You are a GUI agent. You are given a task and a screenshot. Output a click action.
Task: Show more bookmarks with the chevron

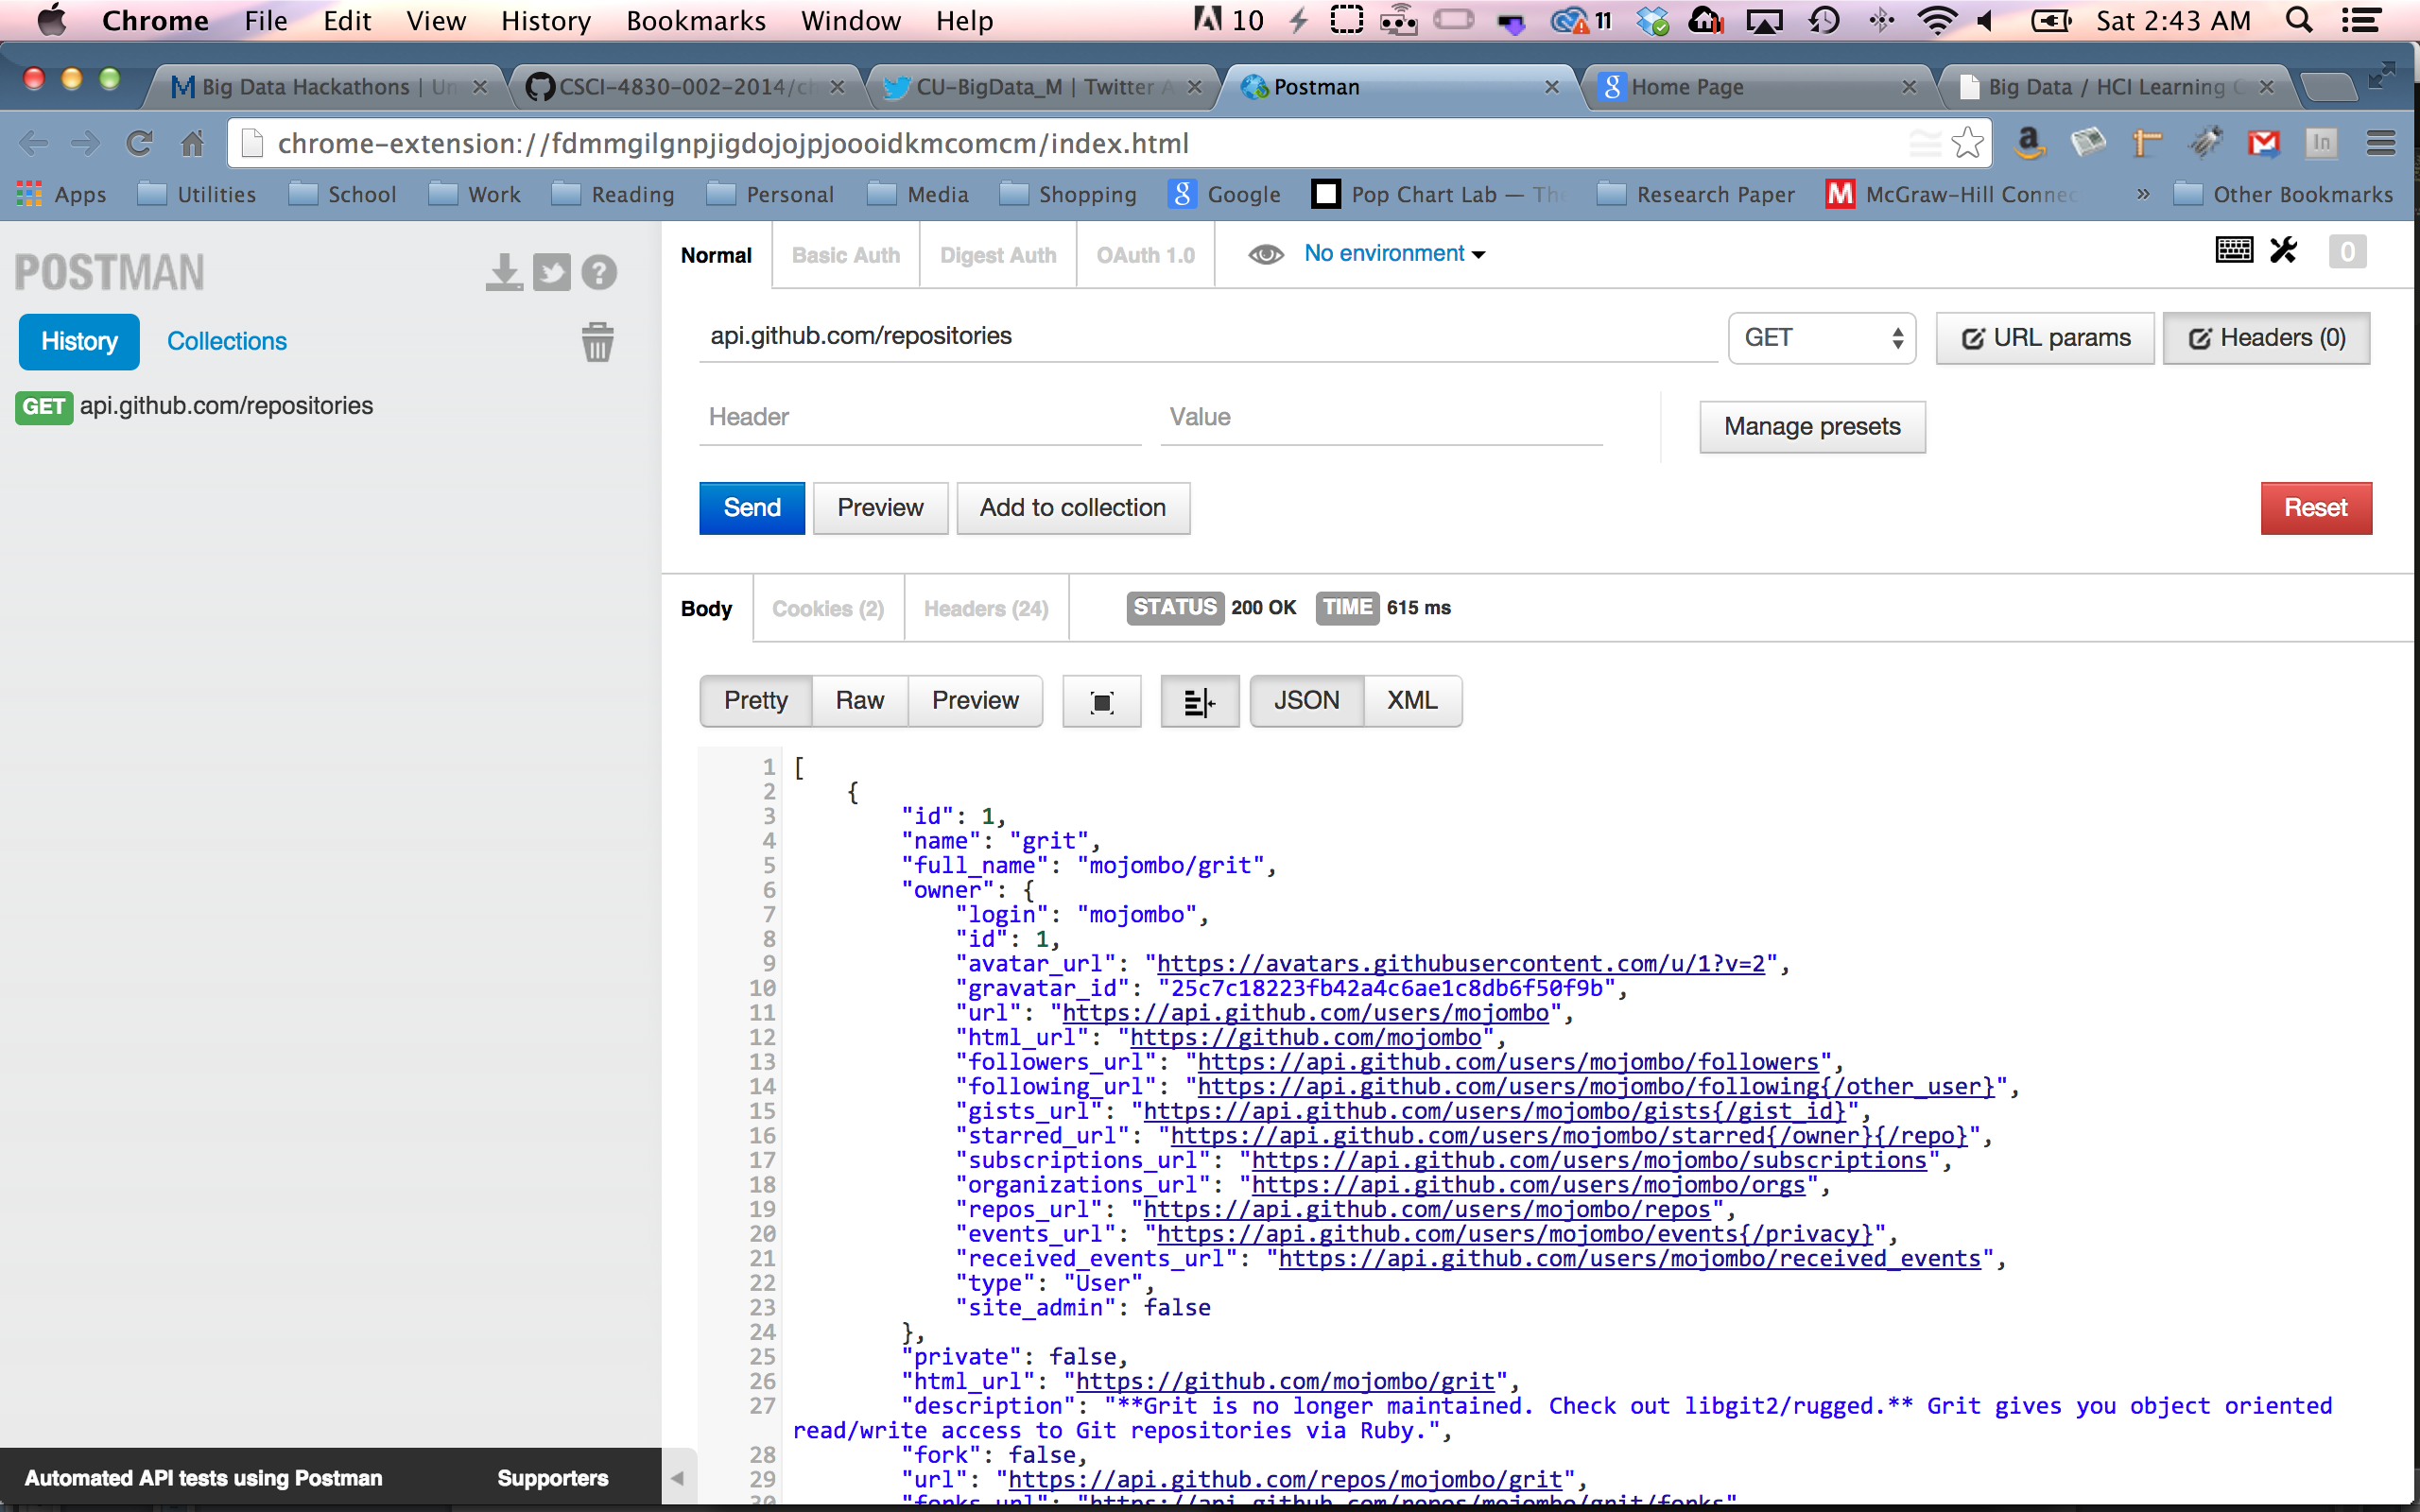point(2142,194)
